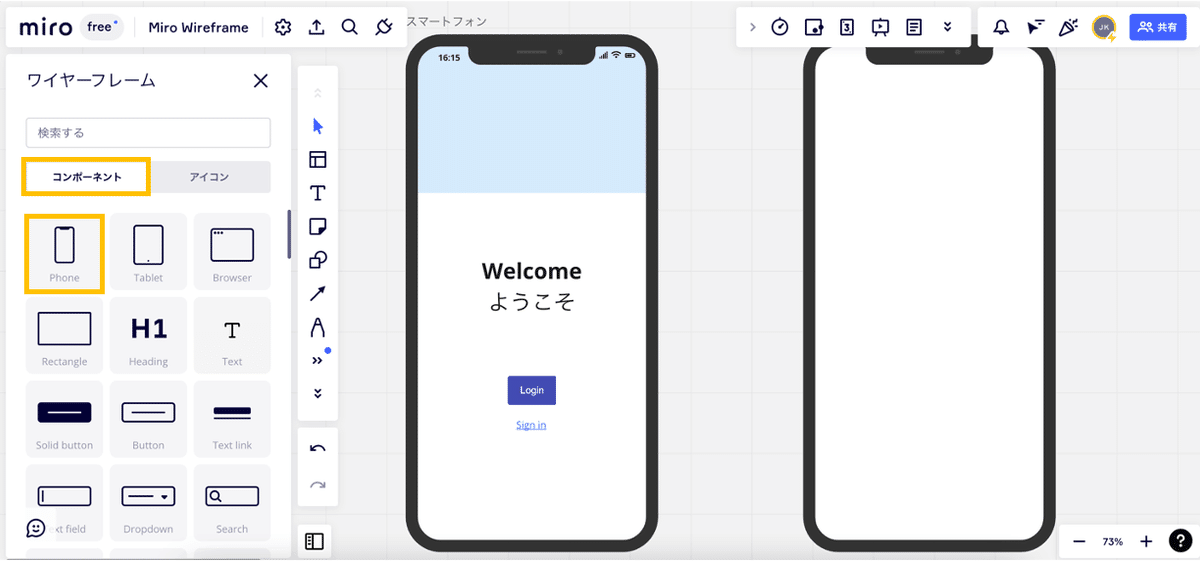Close the ワイヤーフレーム panel
1200x561 pixels.
tap(261, 81)
